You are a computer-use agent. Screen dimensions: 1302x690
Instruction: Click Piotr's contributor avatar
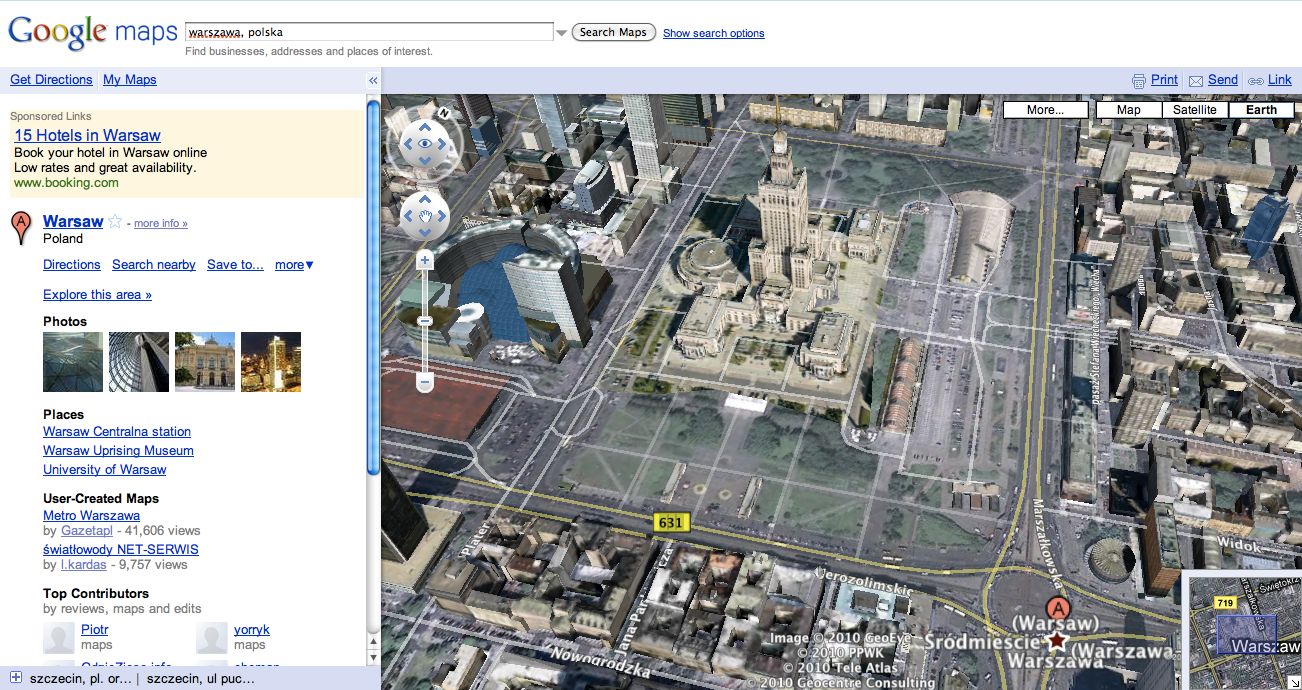click(59, 638)
